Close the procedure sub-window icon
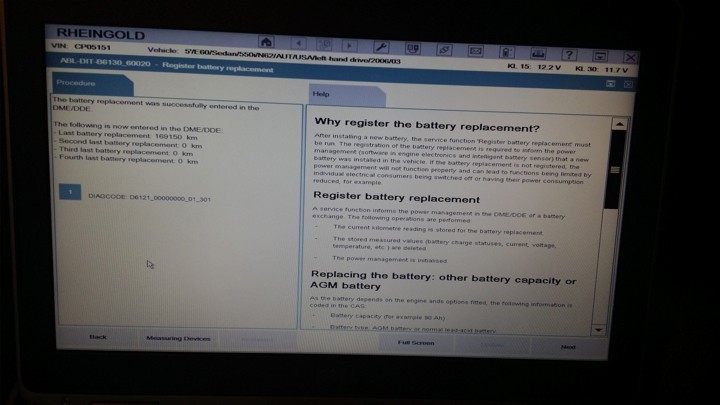 (628, 84)
